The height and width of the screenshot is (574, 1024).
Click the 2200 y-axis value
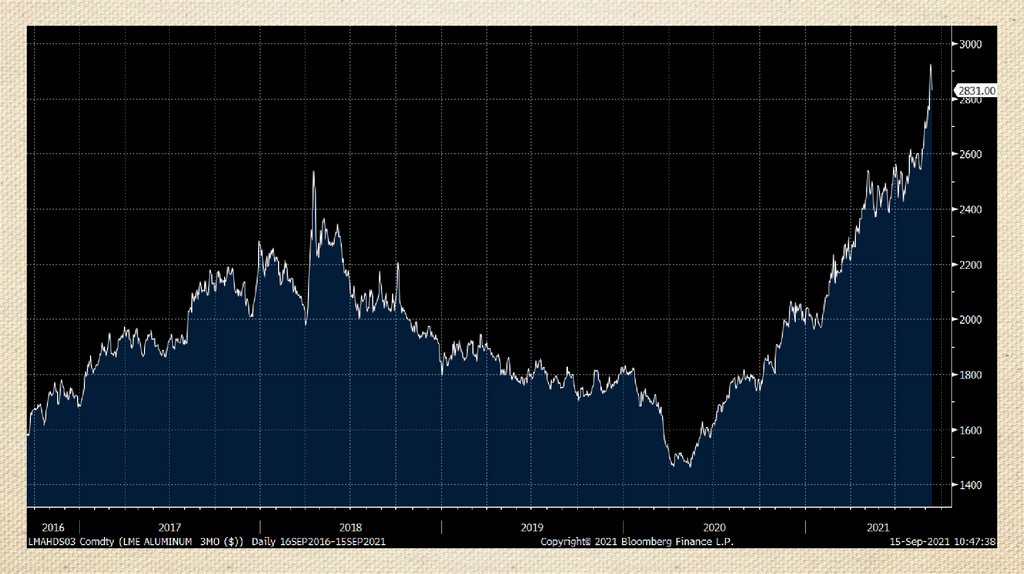point(970,265)
